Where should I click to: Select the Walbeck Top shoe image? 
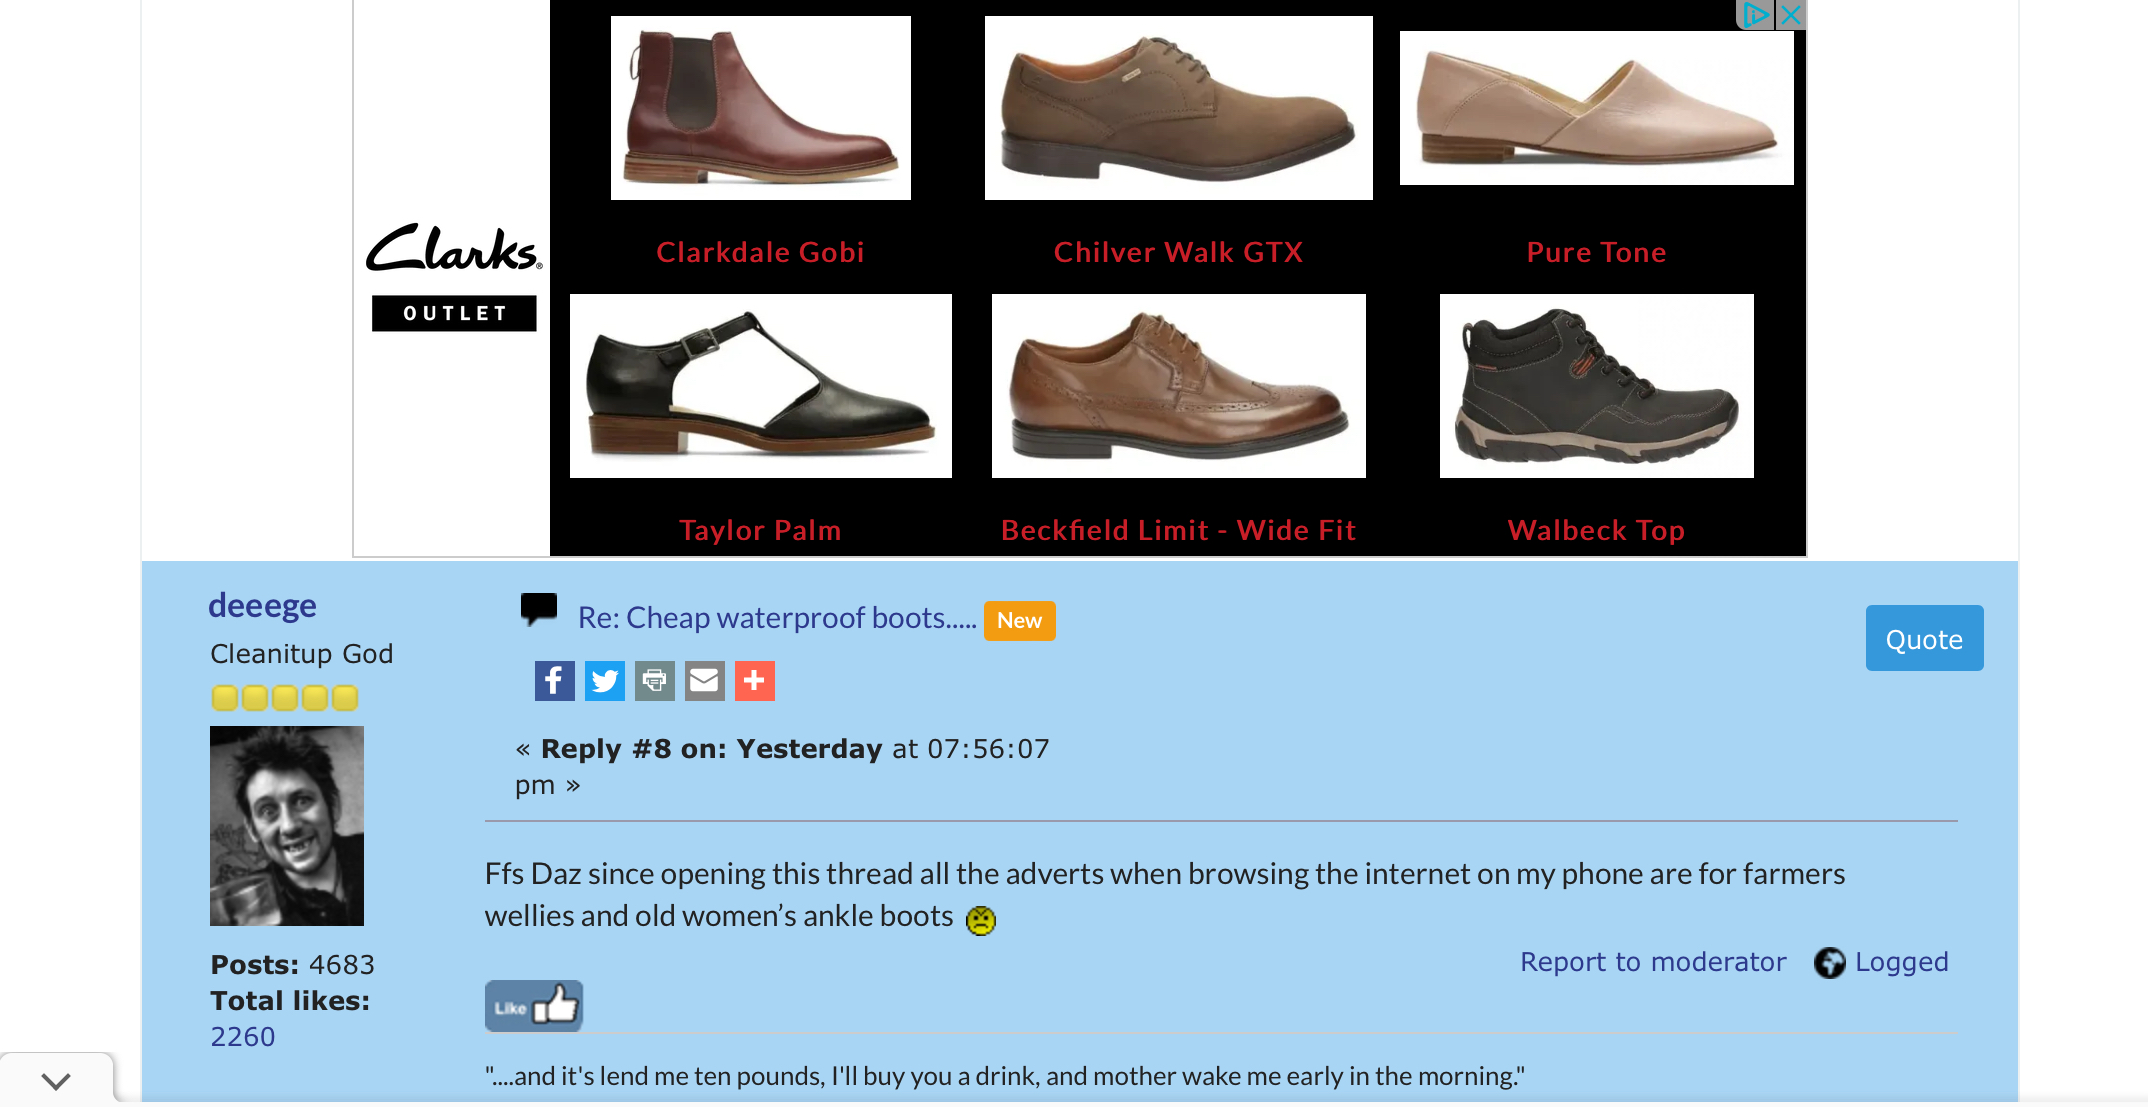(1597, 386)
